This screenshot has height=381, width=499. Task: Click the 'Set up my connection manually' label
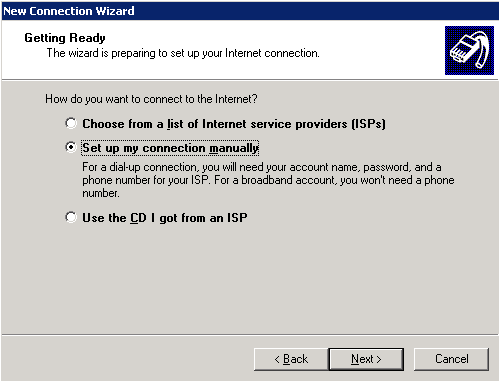[x=170, y=148]
